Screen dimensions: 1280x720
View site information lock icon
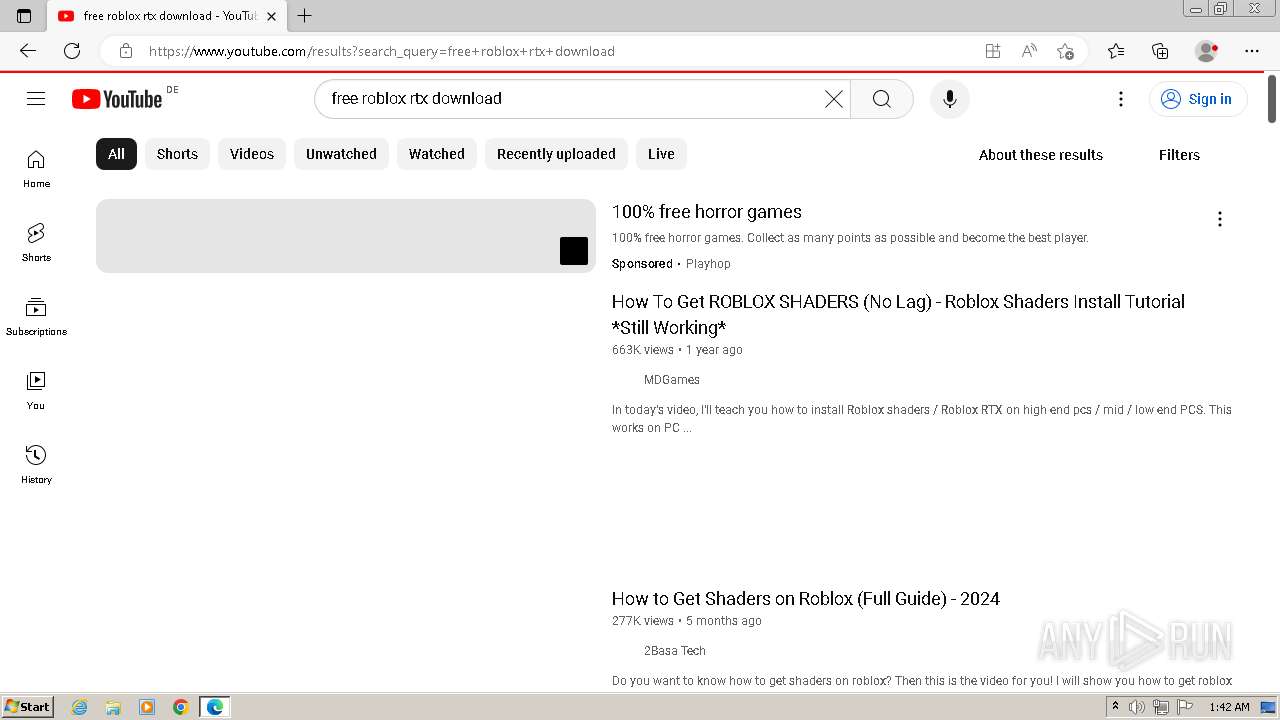coord(125,51)
